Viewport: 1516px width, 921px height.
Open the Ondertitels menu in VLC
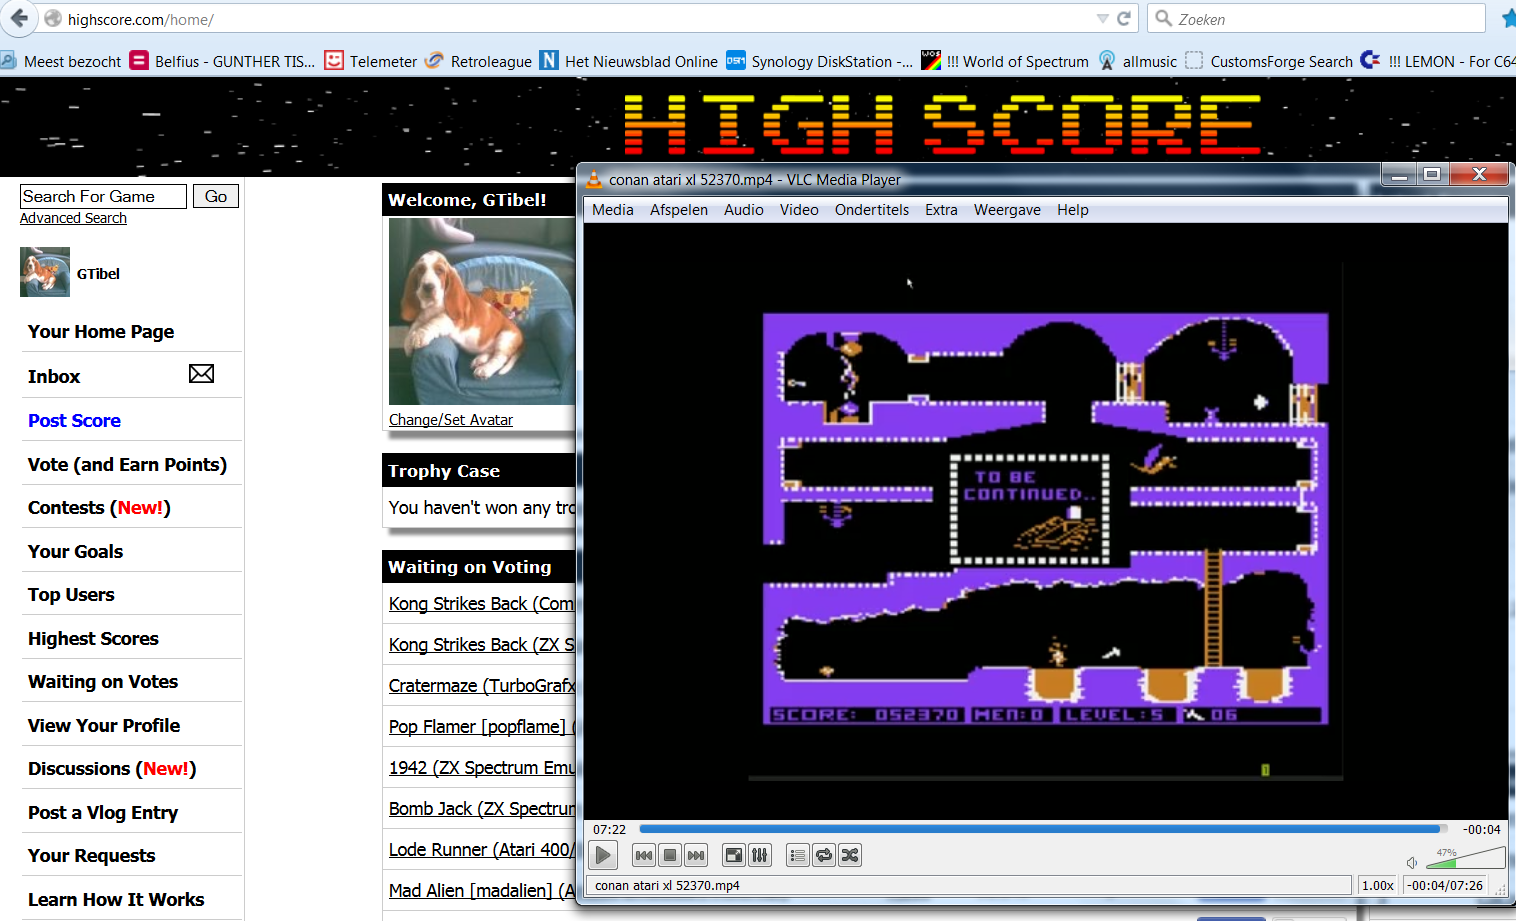[872, 210]
